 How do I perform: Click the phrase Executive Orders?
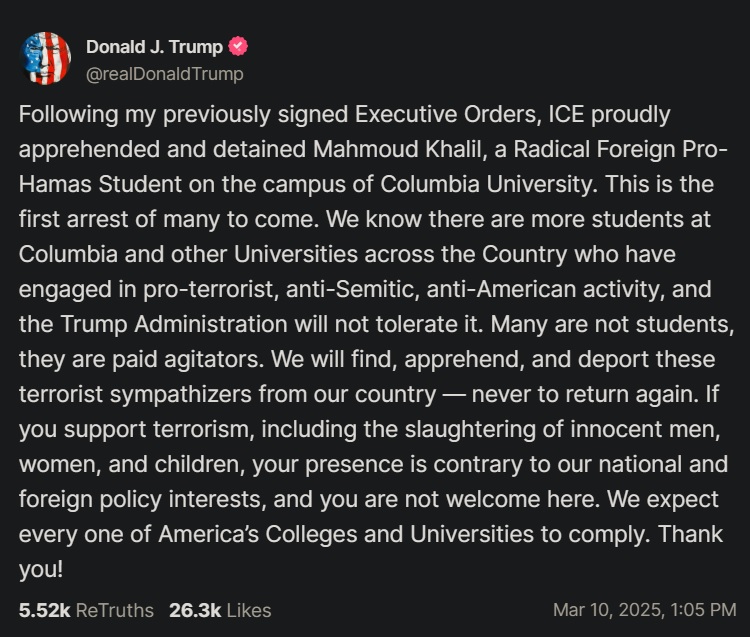coord(448,115)
